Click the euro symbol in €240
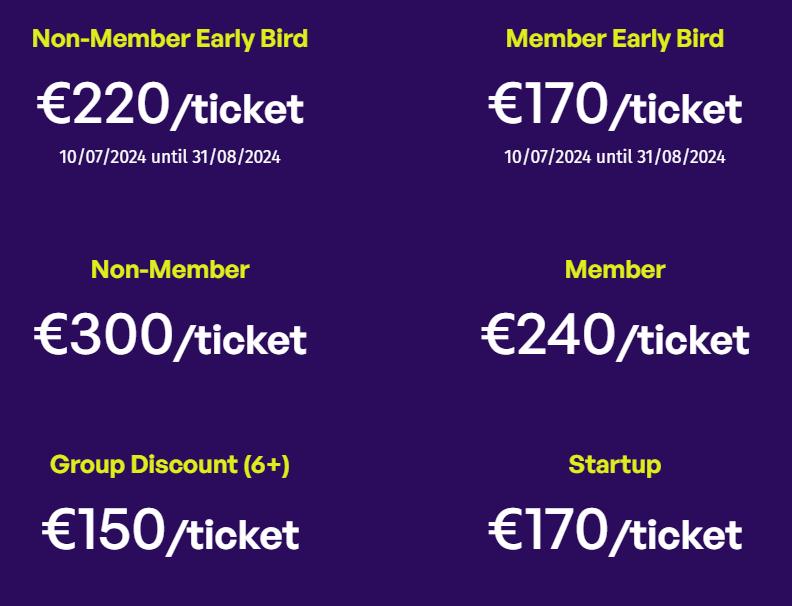 (499, 336)
